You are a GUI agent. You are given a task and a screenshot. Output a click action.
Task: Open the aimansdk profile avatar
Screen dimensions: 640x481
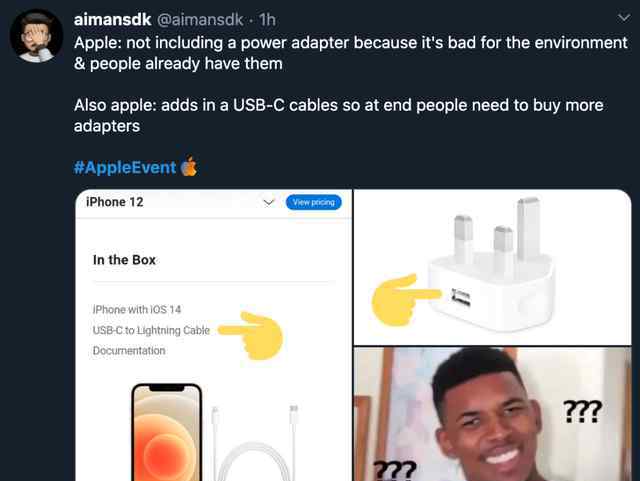[36, 36]
